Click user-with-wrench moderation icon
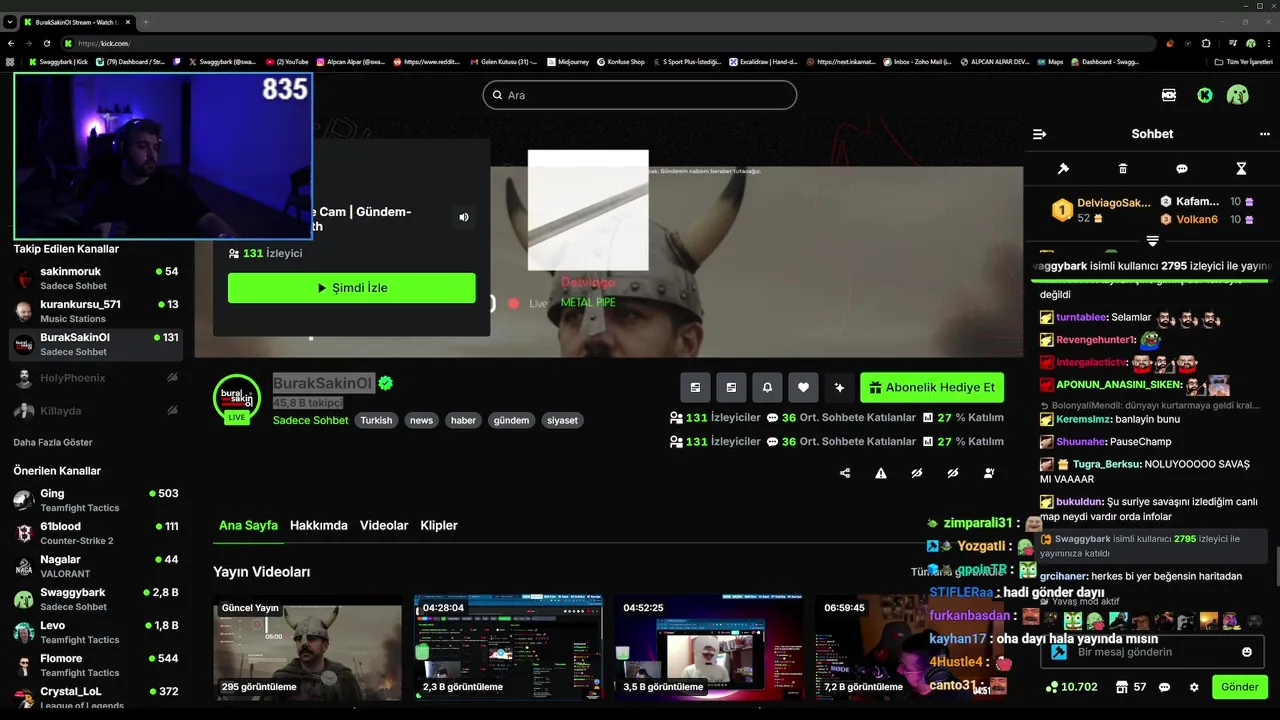The height and width of the screenshot is (720, 1280). tap(989, 473)
